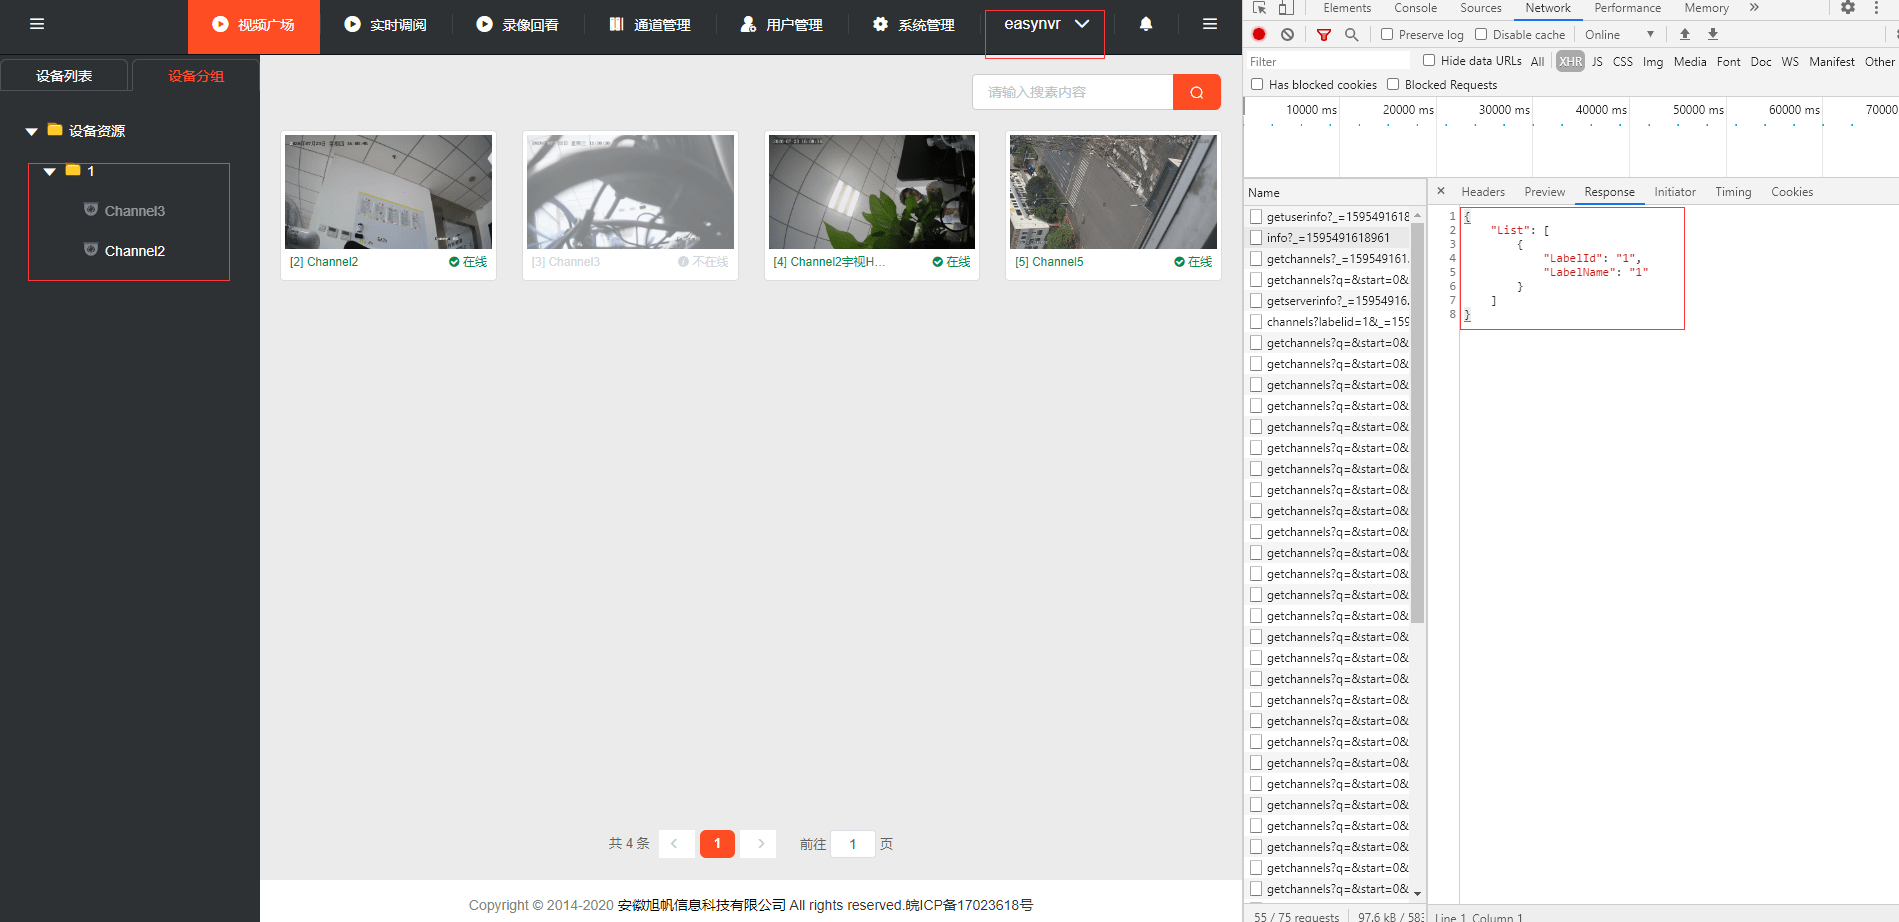
Task: Collapse the 设备资源 device tree folder
Action: [x=30, y=131]
